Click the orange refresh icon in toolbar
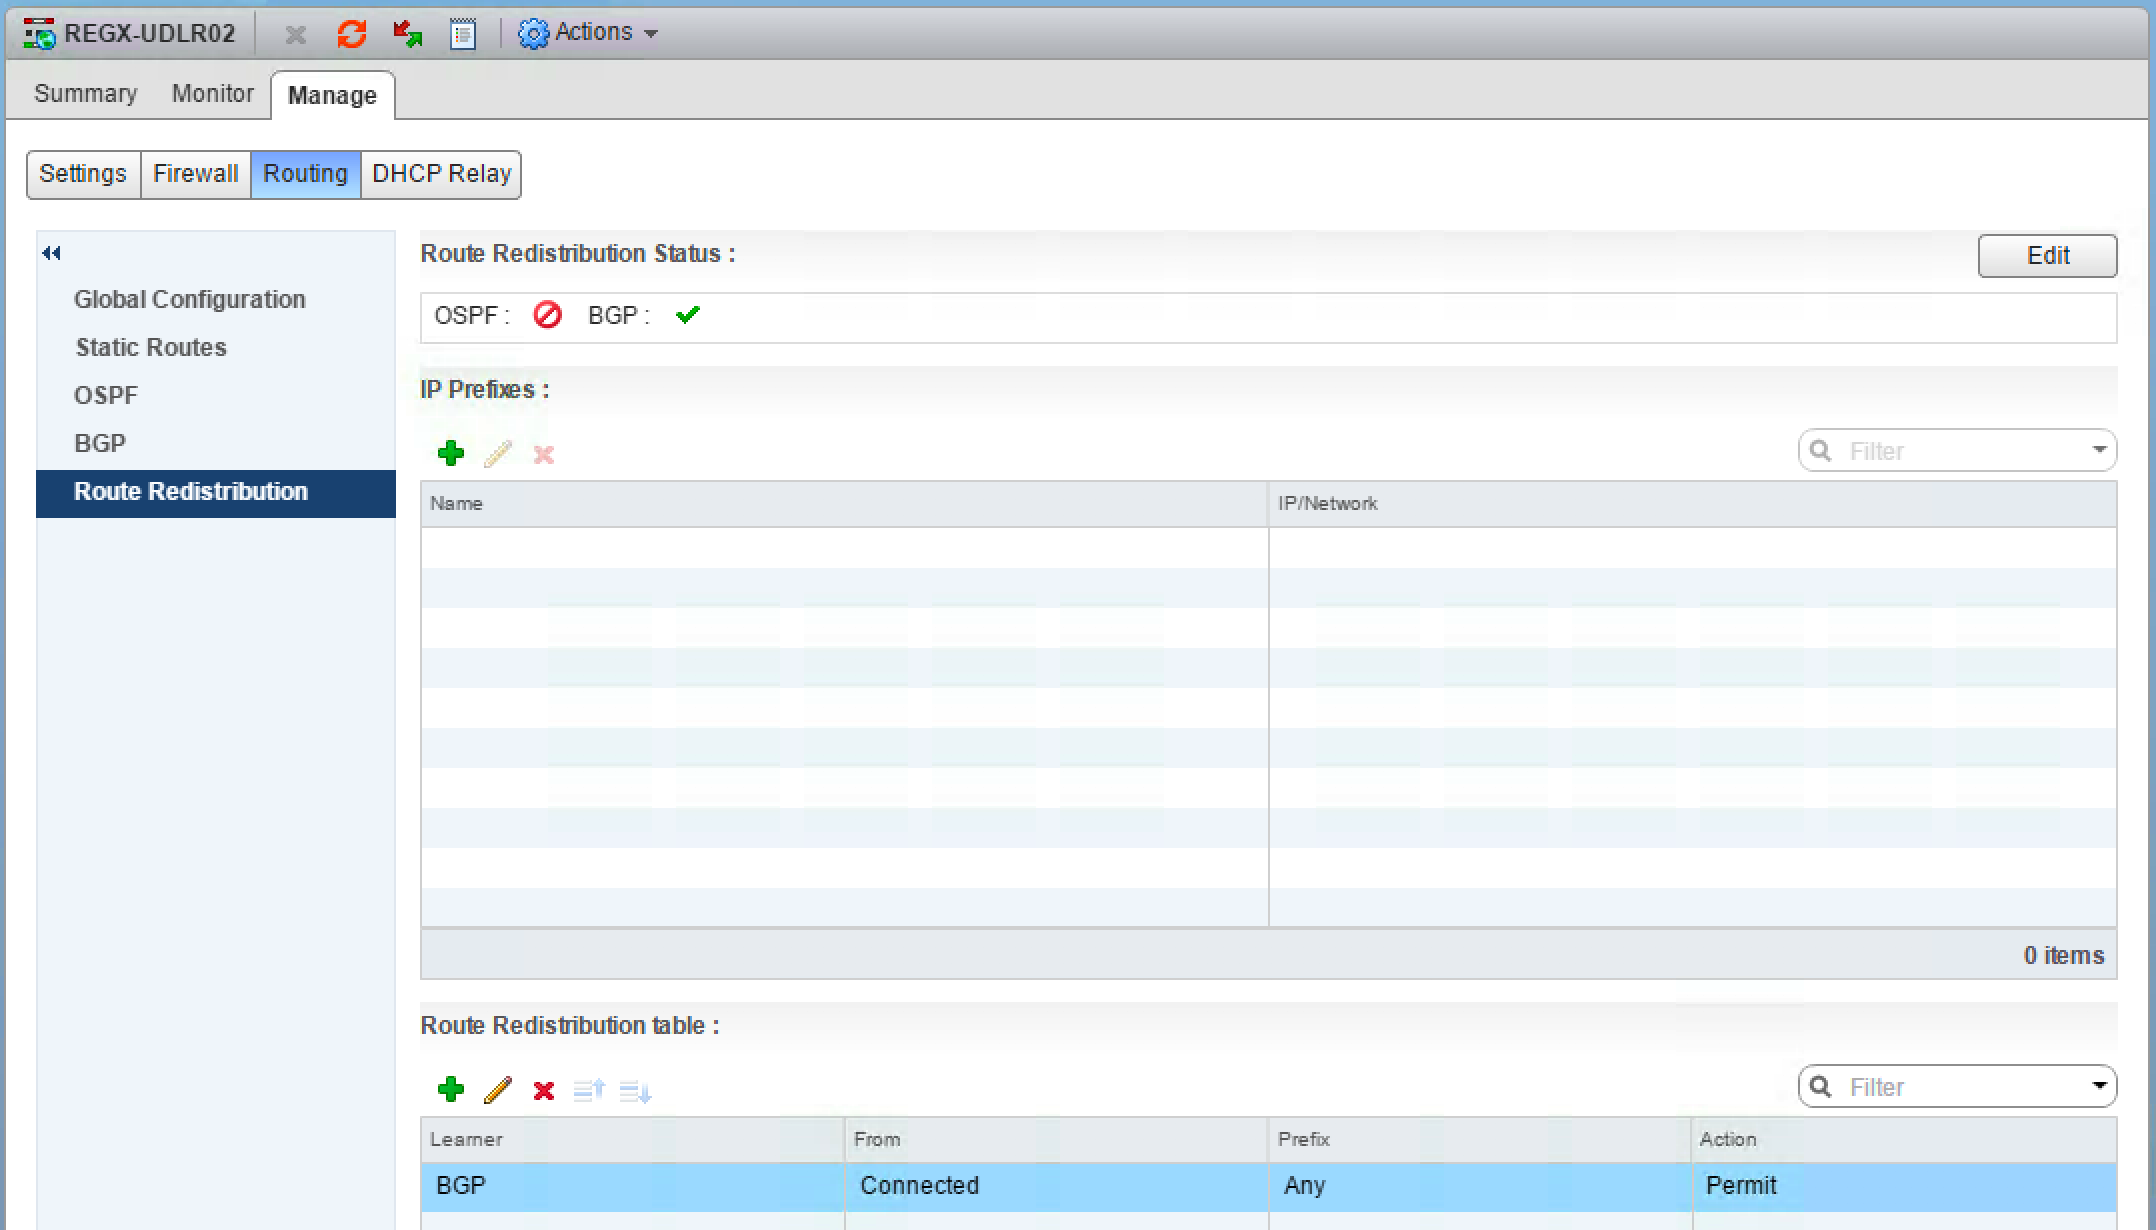 351,34
